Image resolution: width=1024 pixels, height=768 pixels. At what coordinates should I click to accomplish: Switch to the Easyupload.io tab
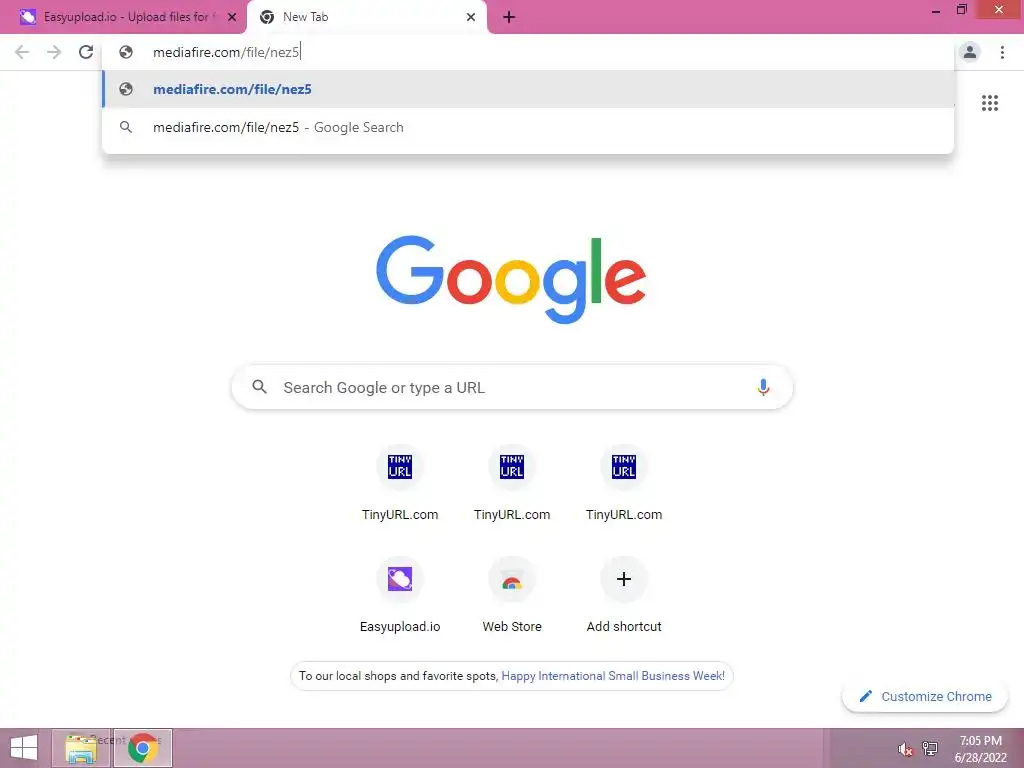123,18
